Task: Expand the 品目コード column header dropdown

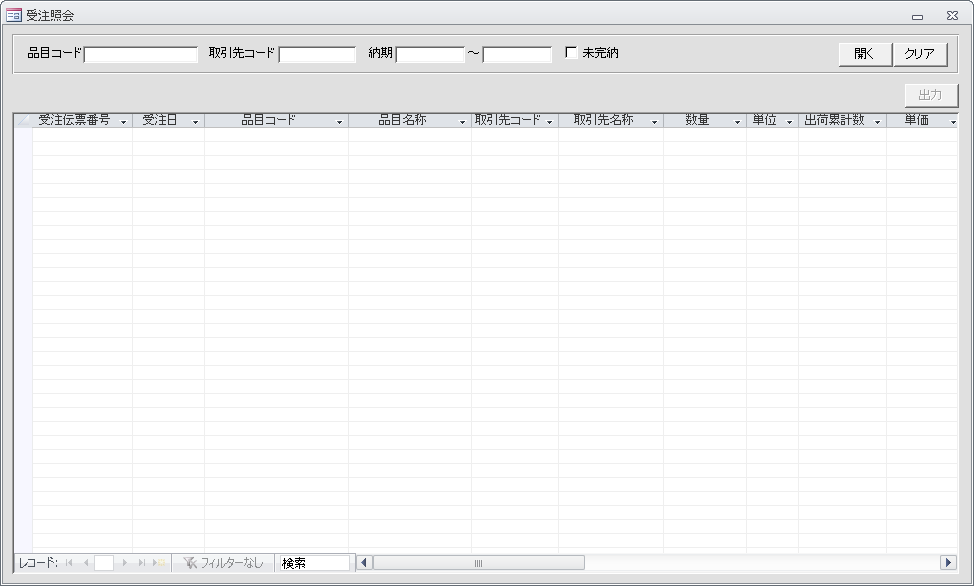Action: tap(340, 122)
